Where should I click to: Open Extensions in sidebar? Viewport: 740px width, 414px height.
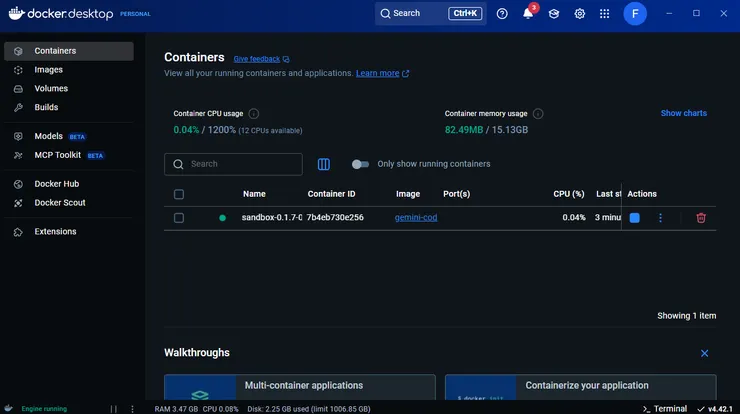tap(69, 232)
